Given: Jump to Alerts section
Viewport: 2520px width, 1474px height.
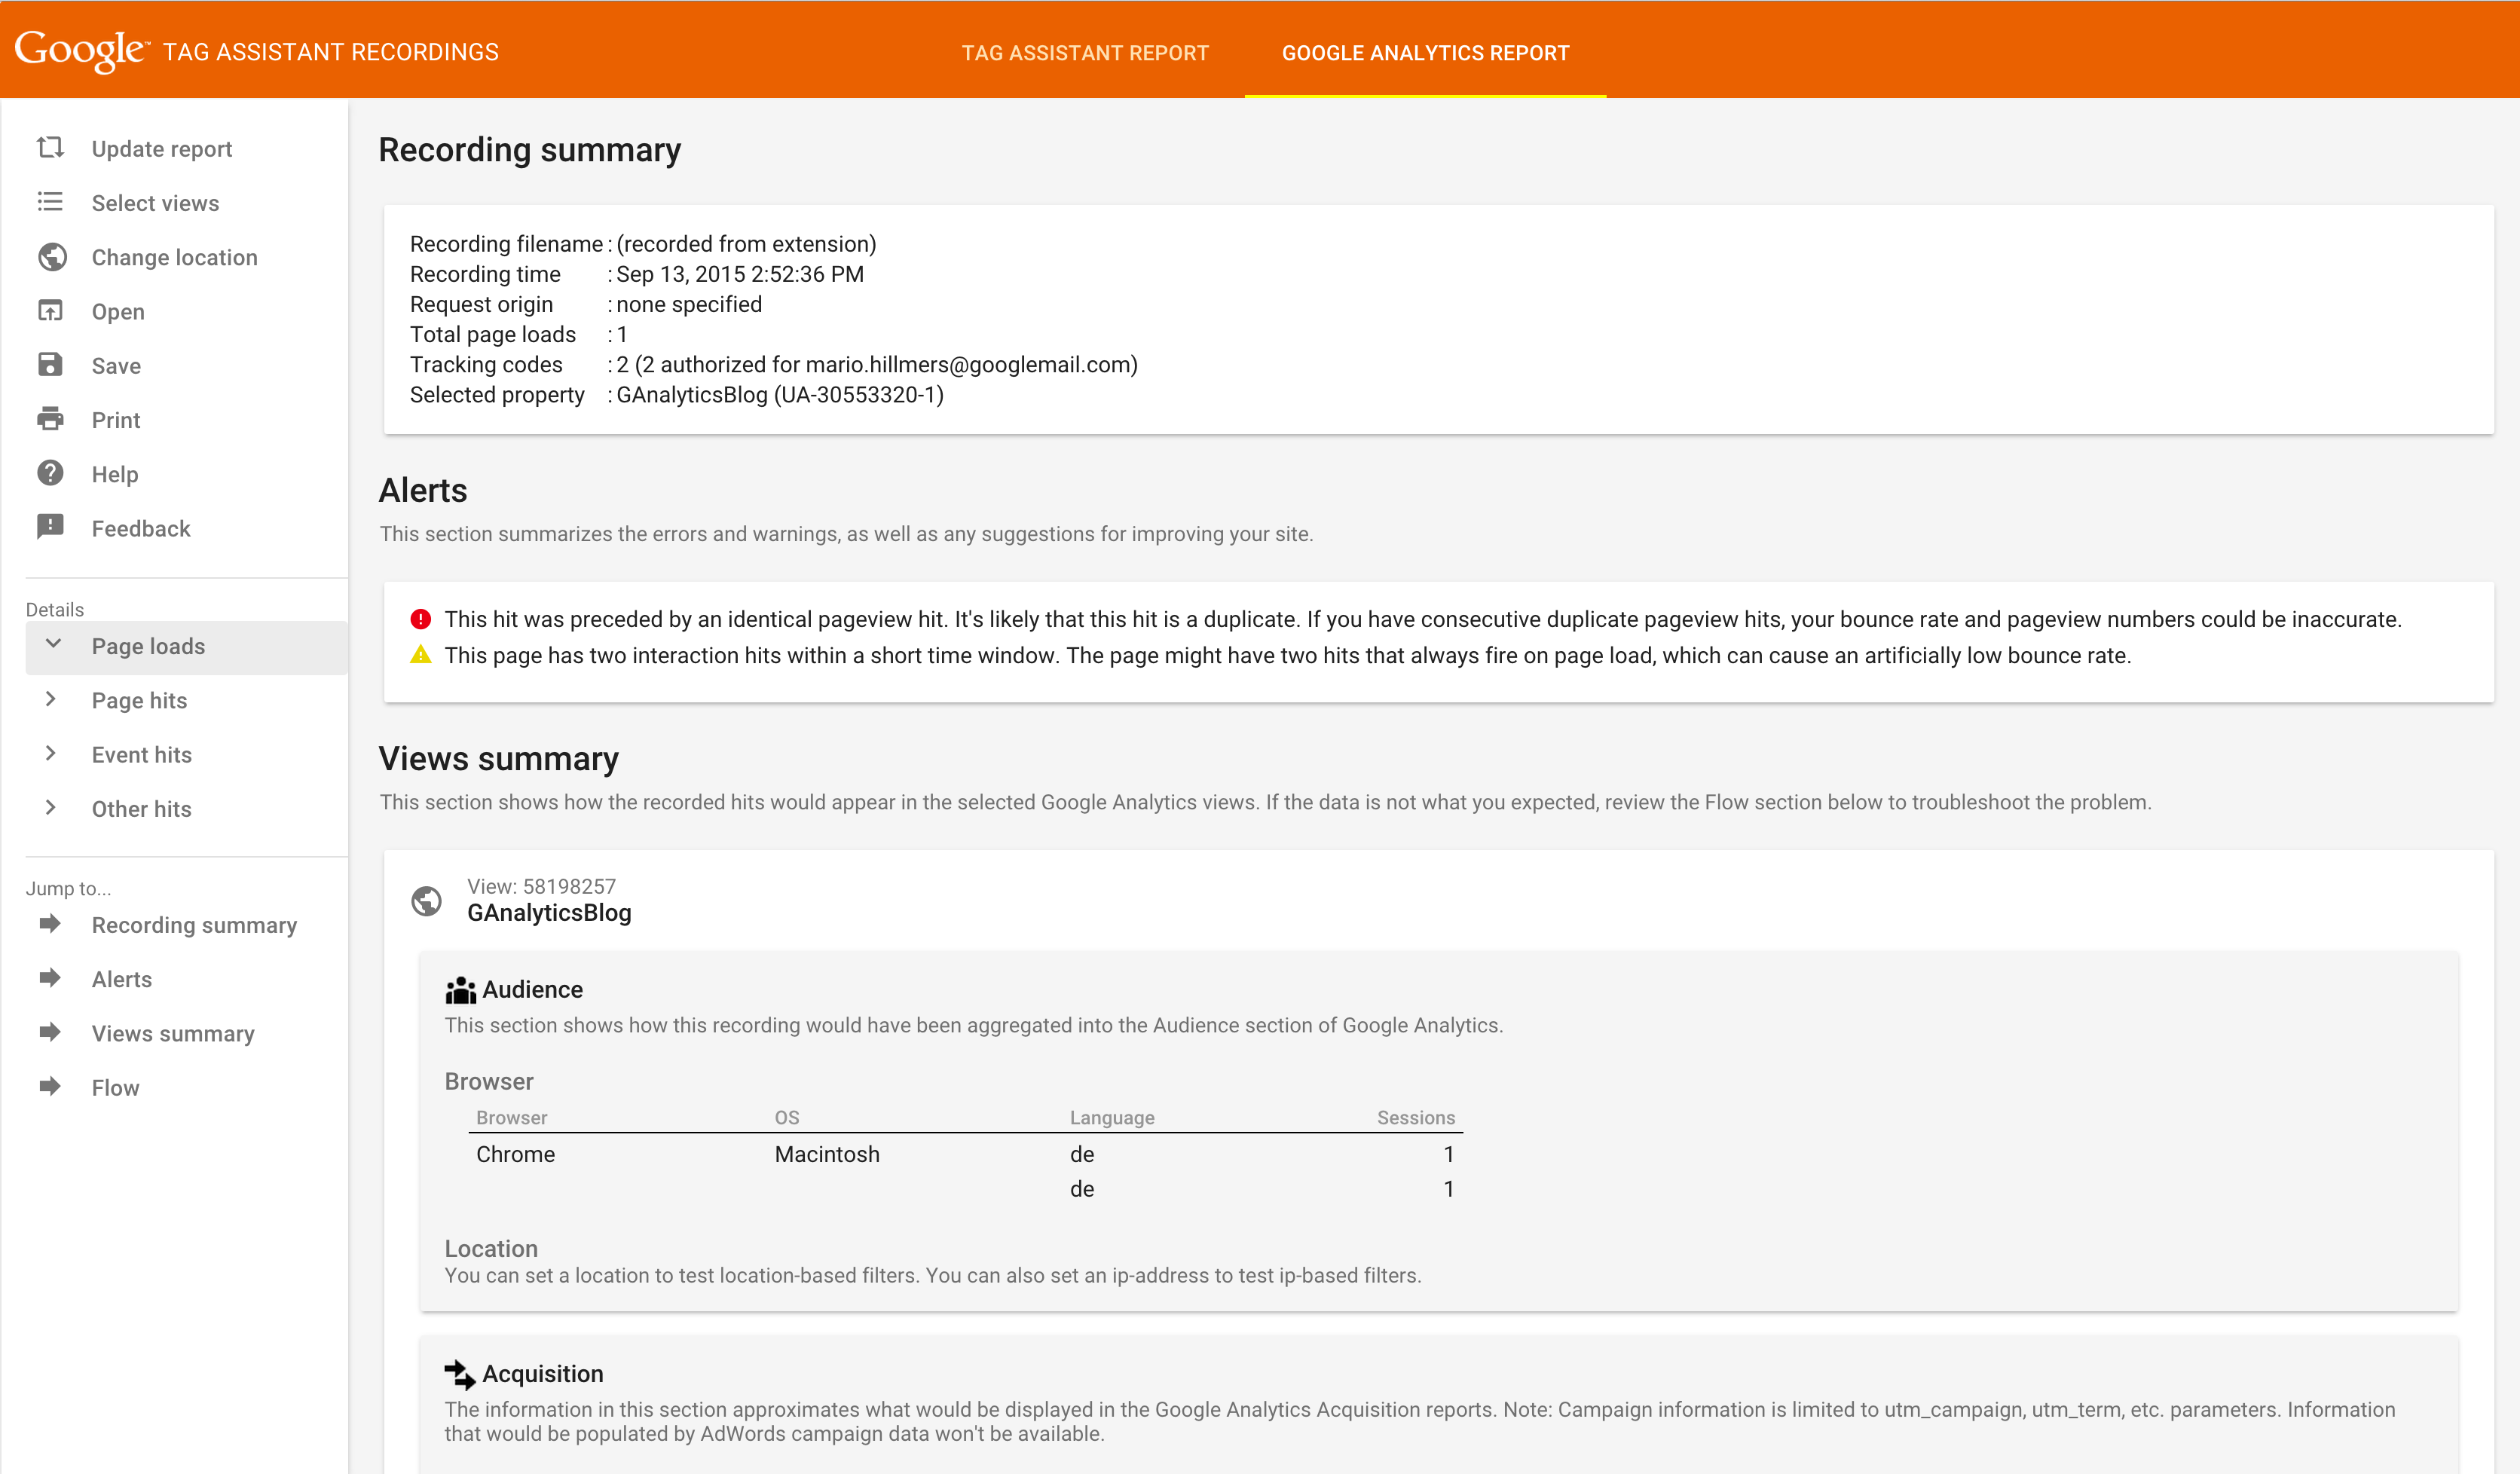Looking at the screenshot, I should tap(122, 979).
